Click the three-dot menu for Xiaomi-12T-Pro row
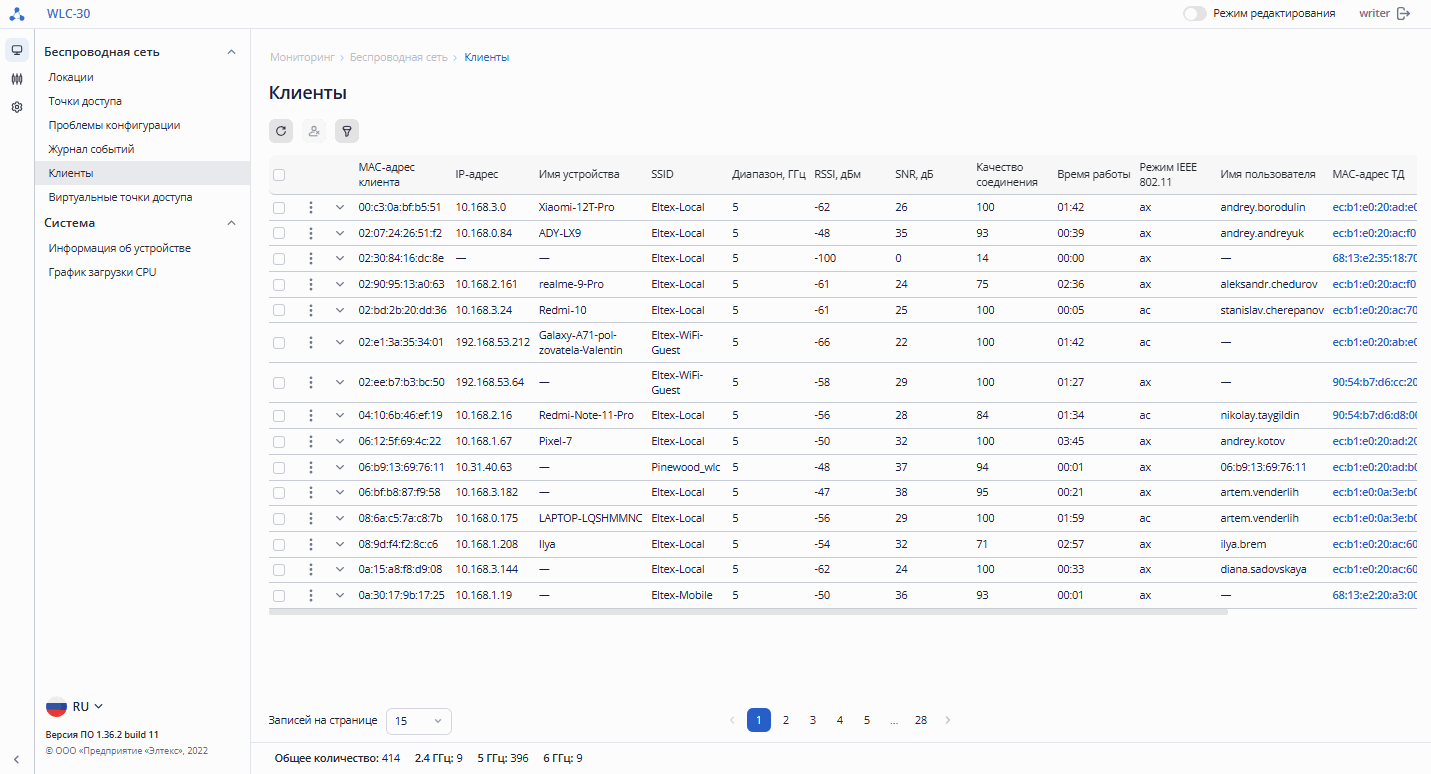1431x774 pixels. click(311, 207)
